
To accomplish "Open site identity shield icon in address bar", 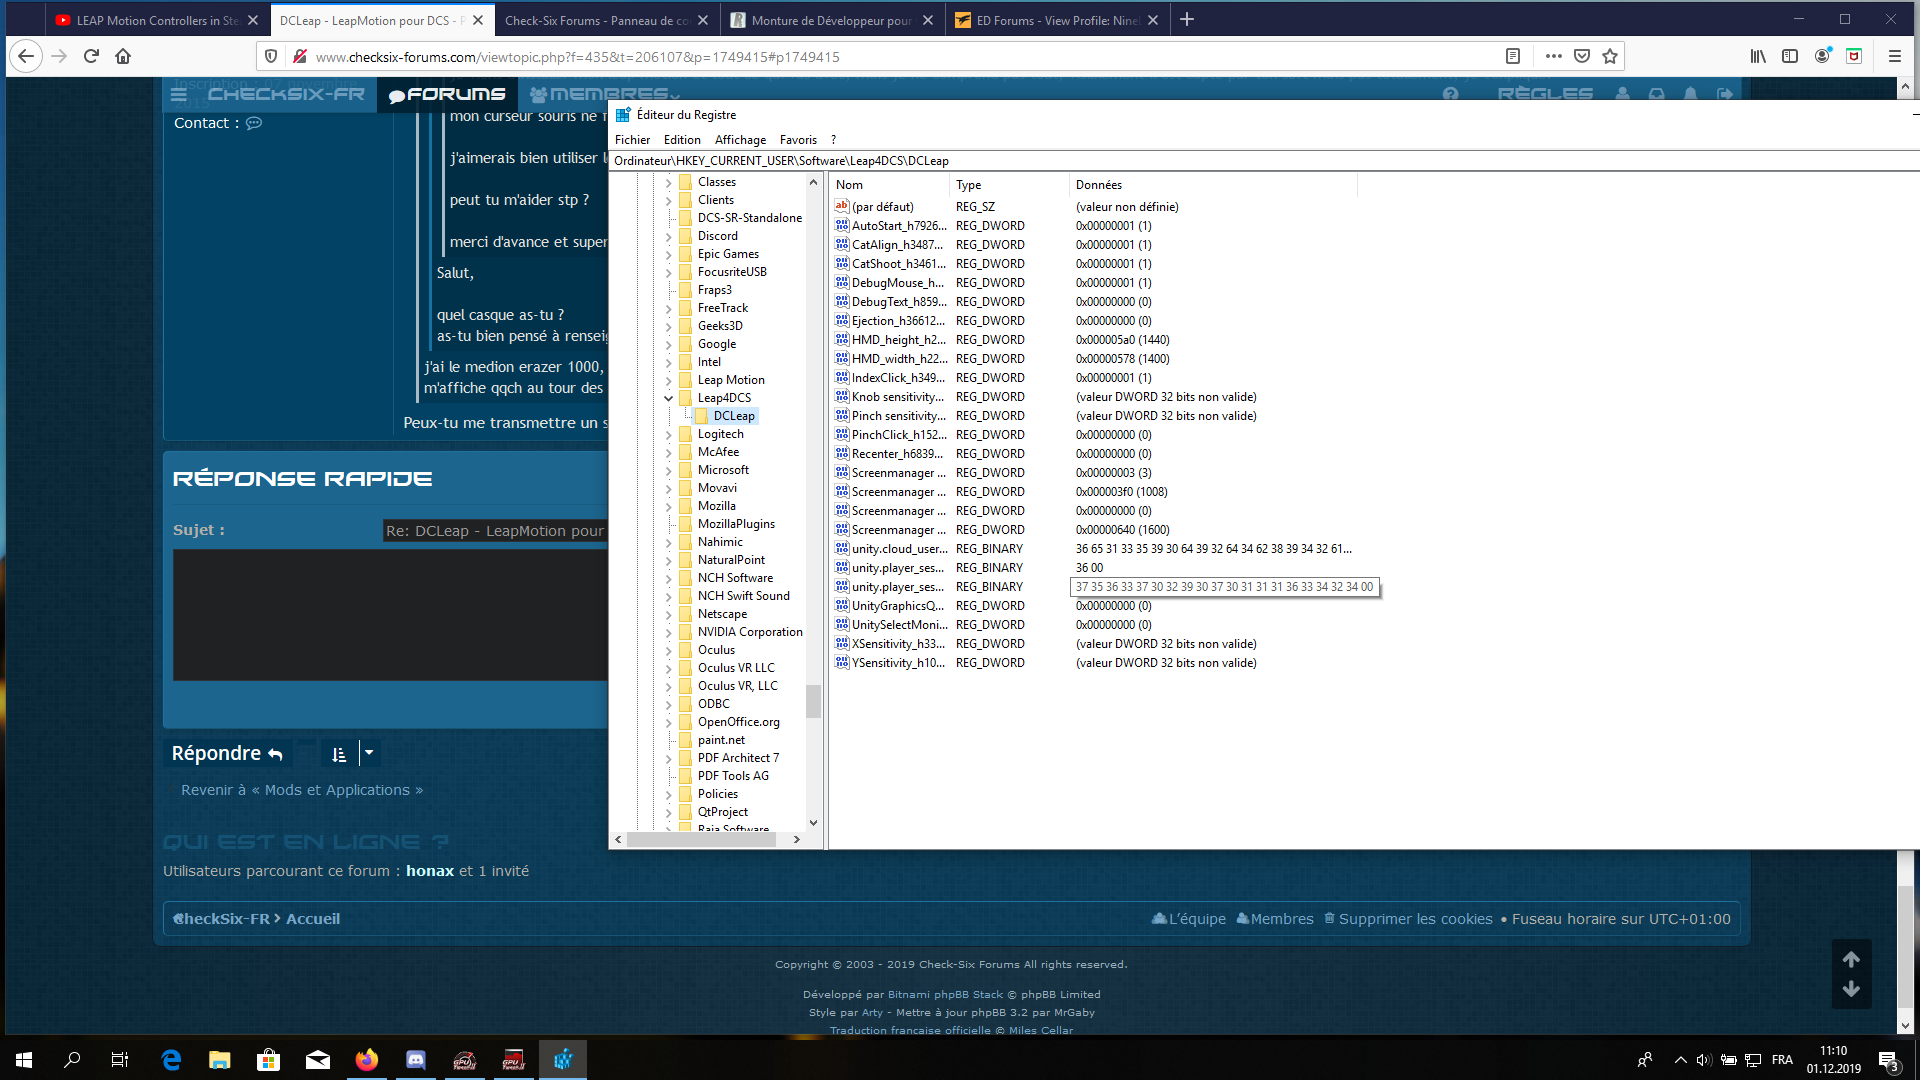I will [271, 57].
